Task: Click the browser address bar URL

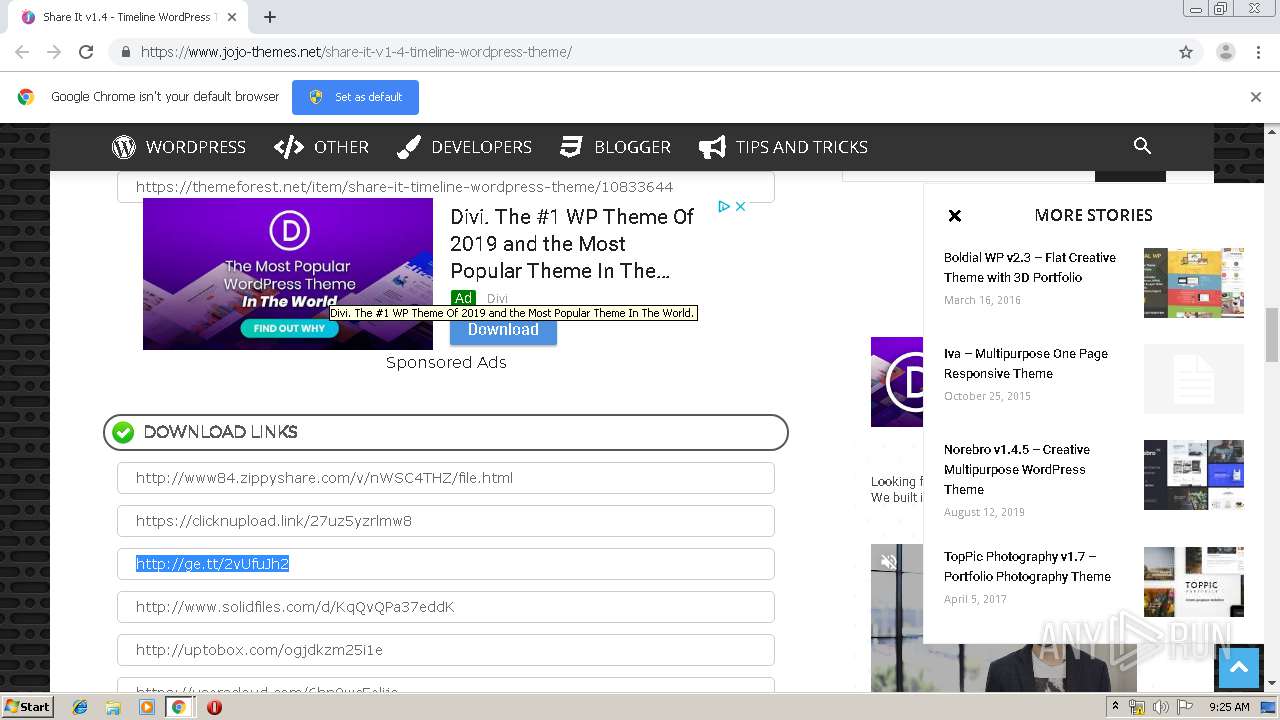Action: [x=356, y=52]
